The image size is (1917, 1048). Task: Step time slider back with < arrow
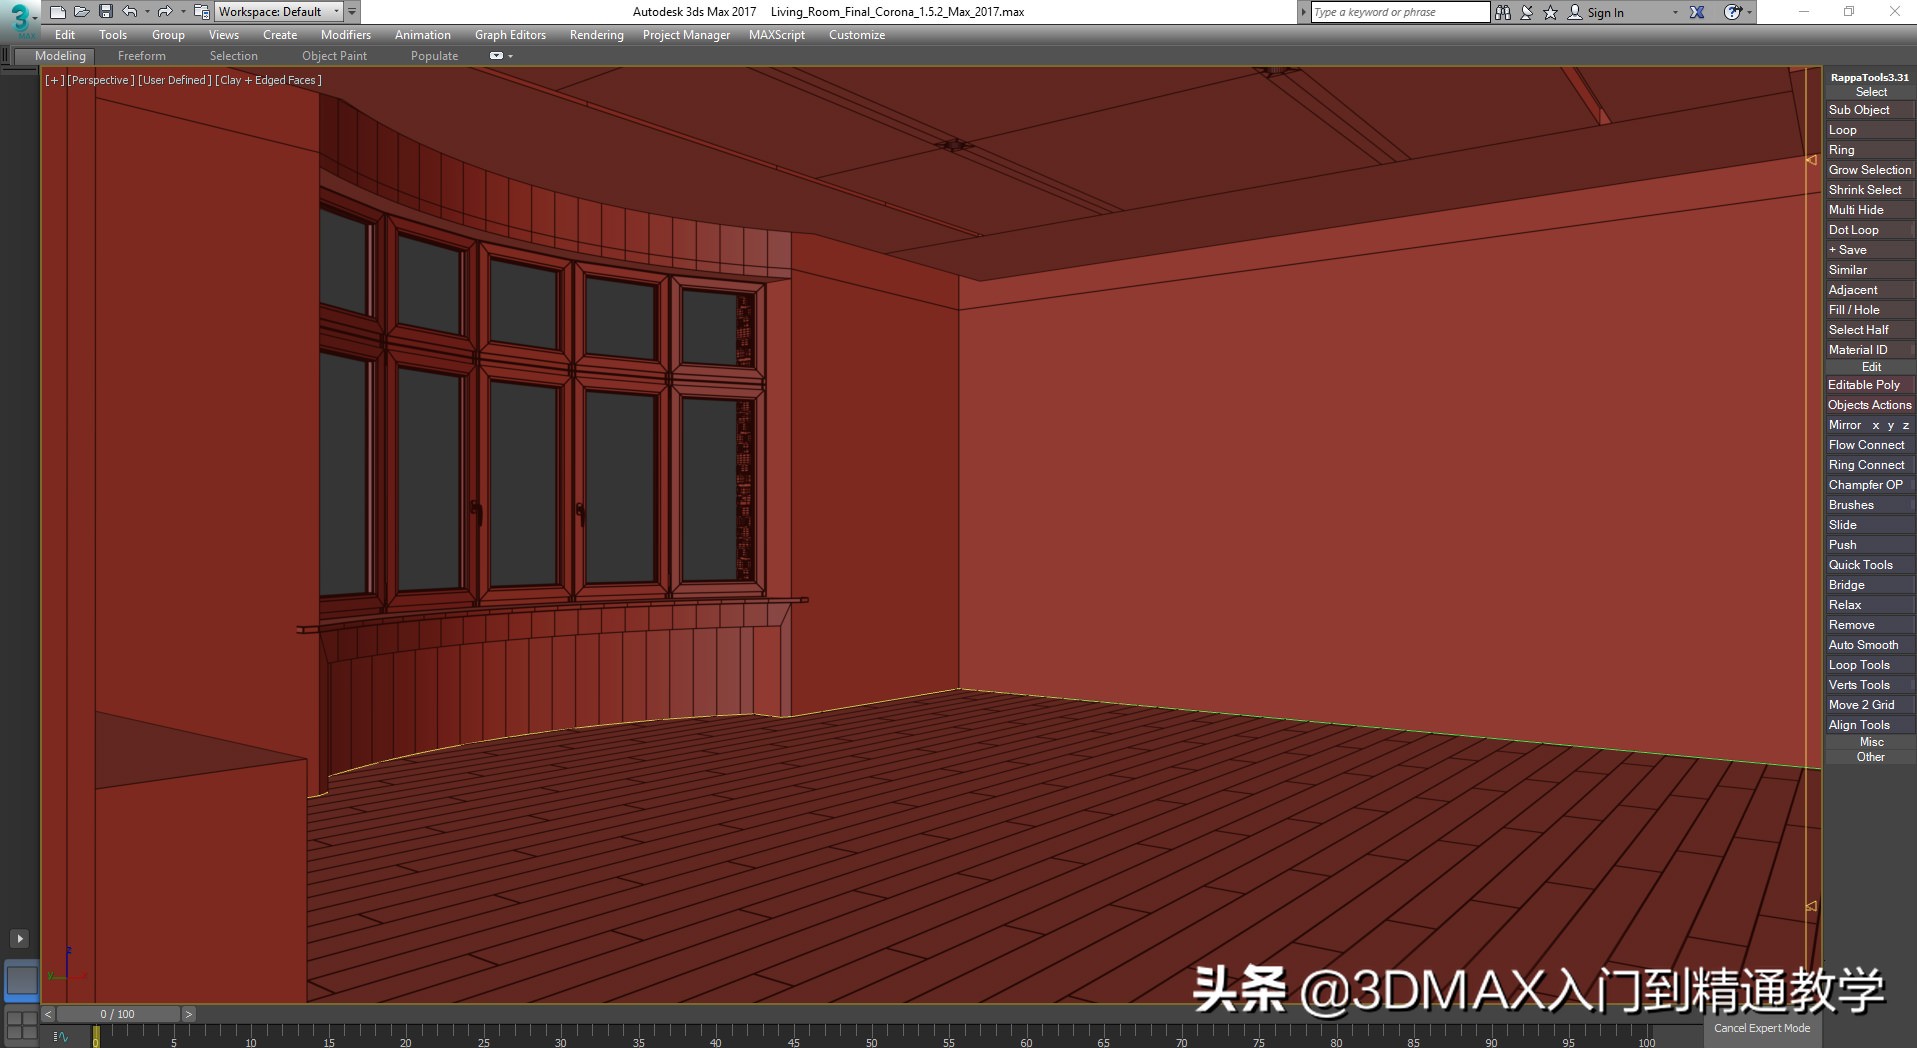tap(47, 1014)
